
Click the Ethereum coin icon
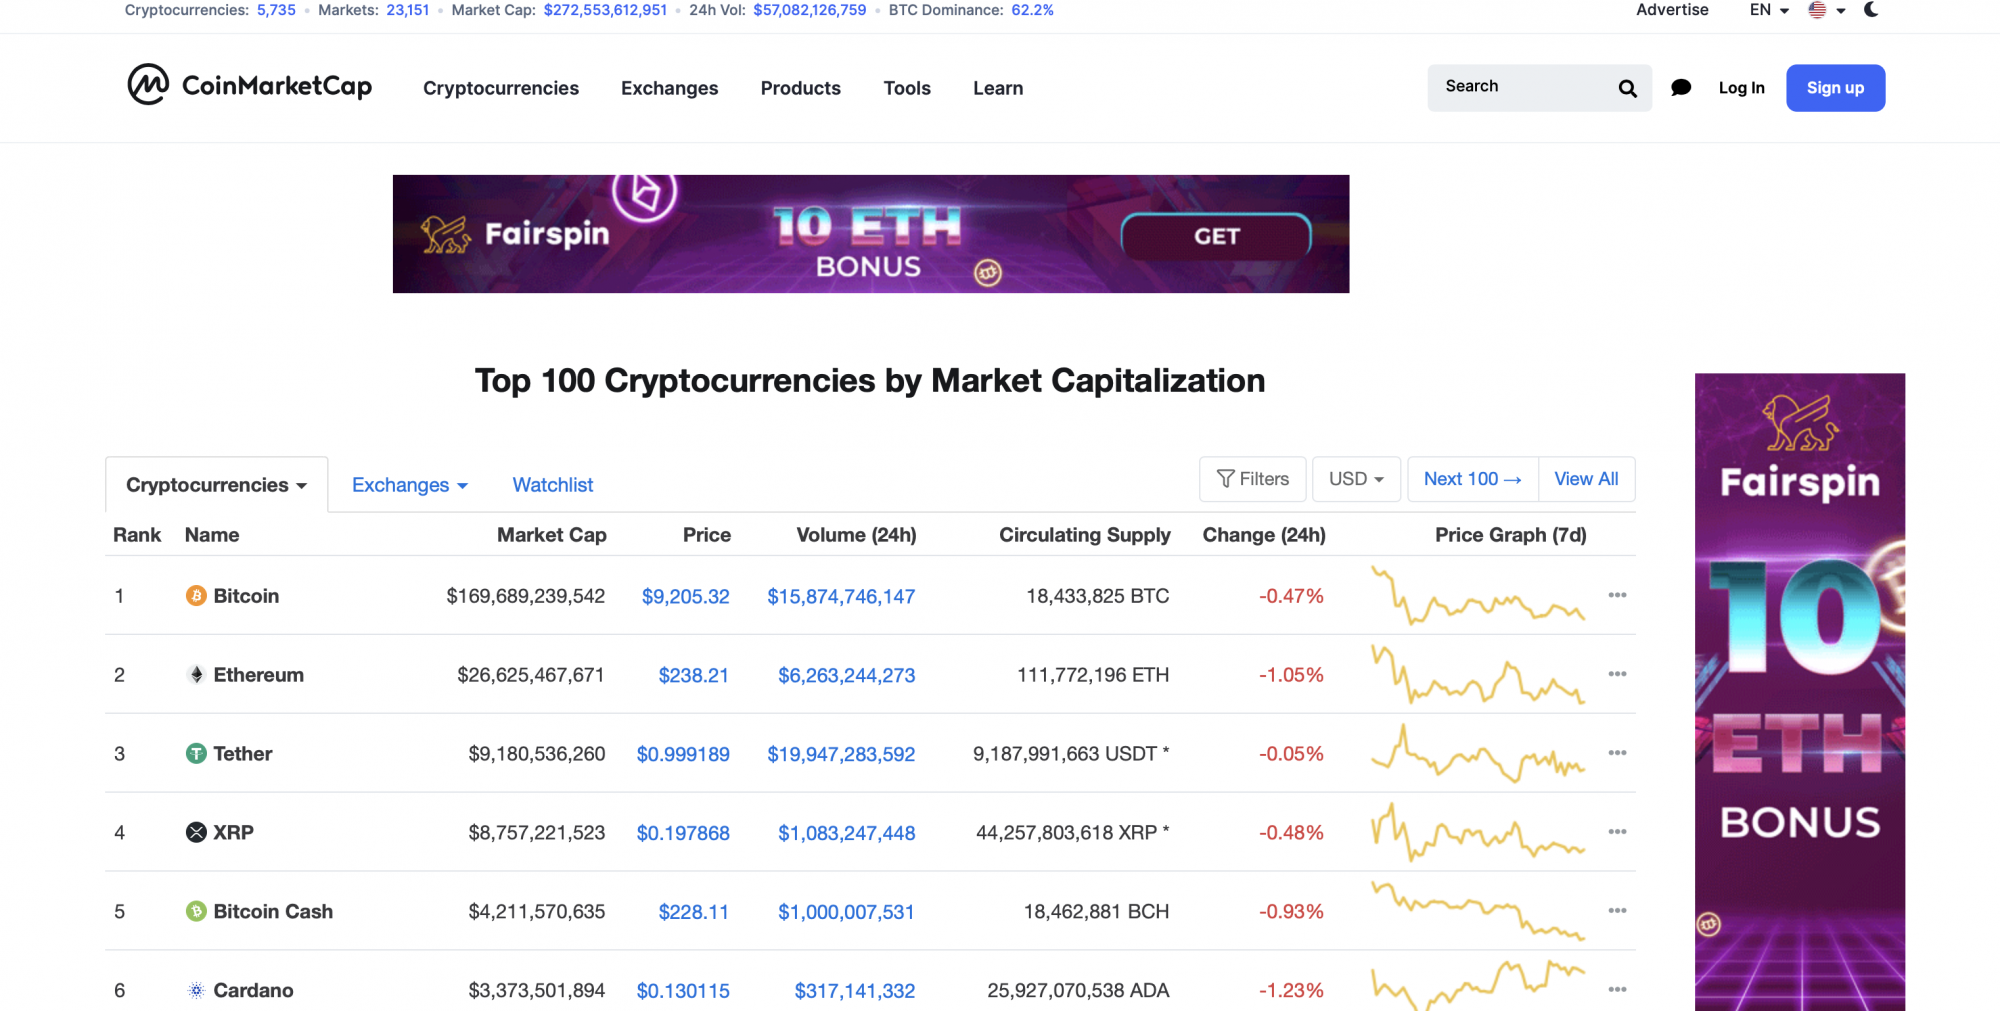(x=196, y=675)
